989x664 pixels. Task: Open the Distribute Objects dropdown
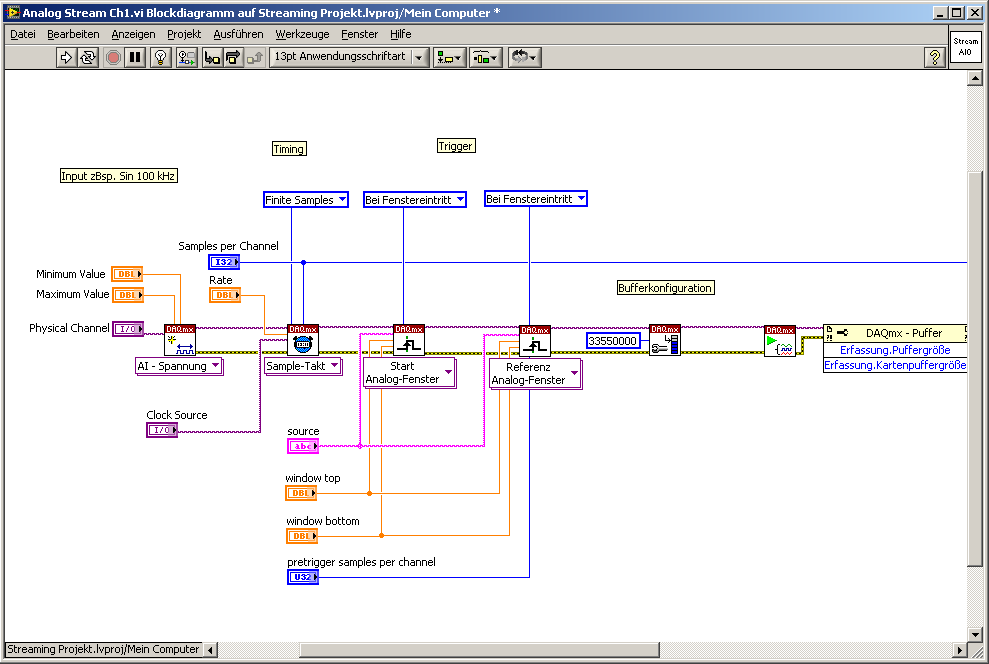coord(485,57)
